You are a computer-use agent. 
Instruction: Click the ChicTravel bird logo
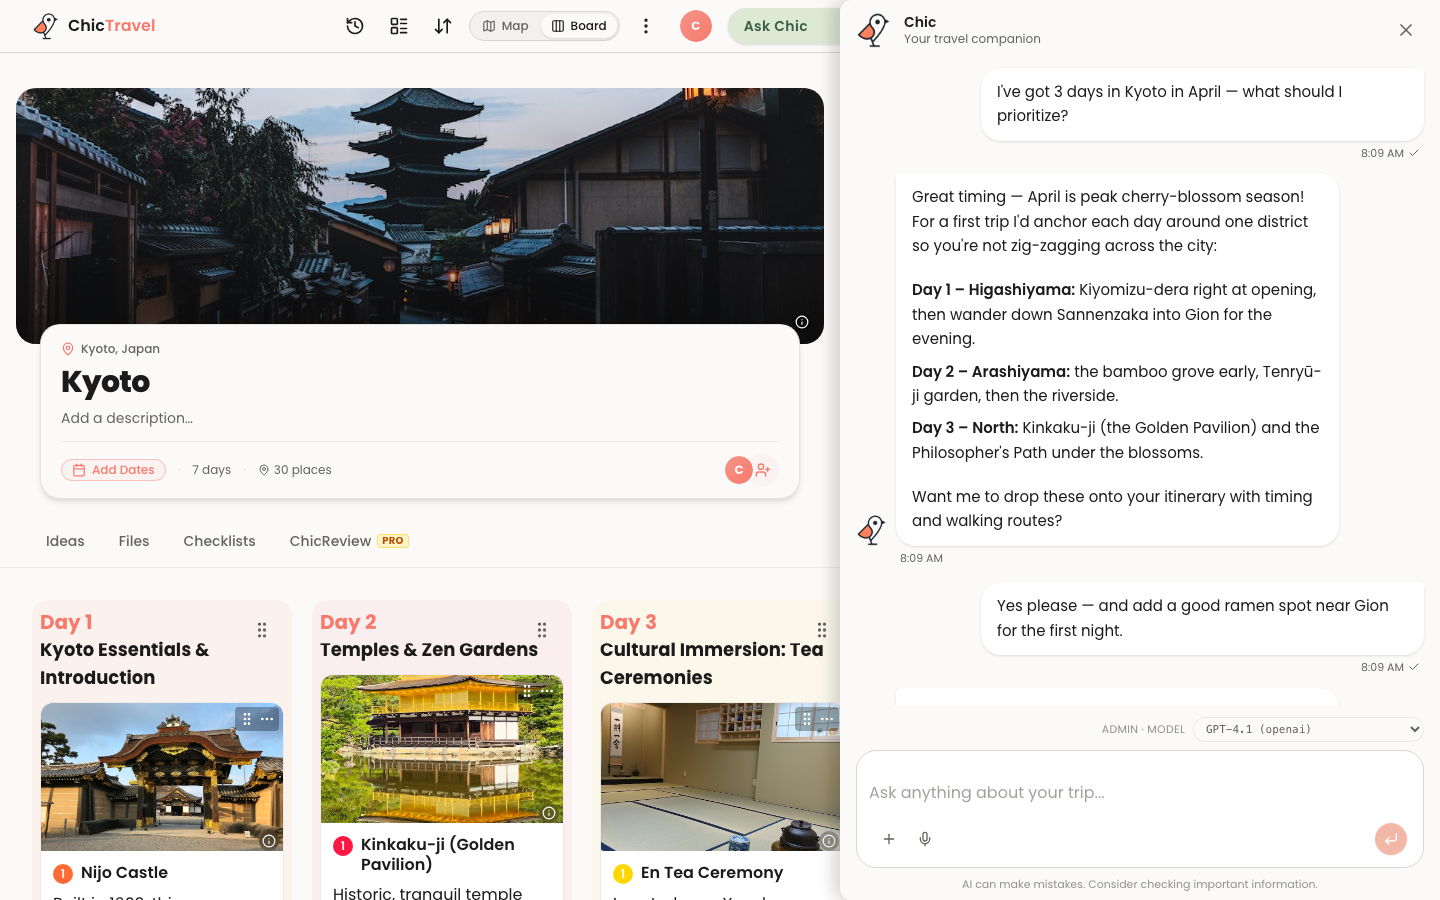click(x=45, y=26)
